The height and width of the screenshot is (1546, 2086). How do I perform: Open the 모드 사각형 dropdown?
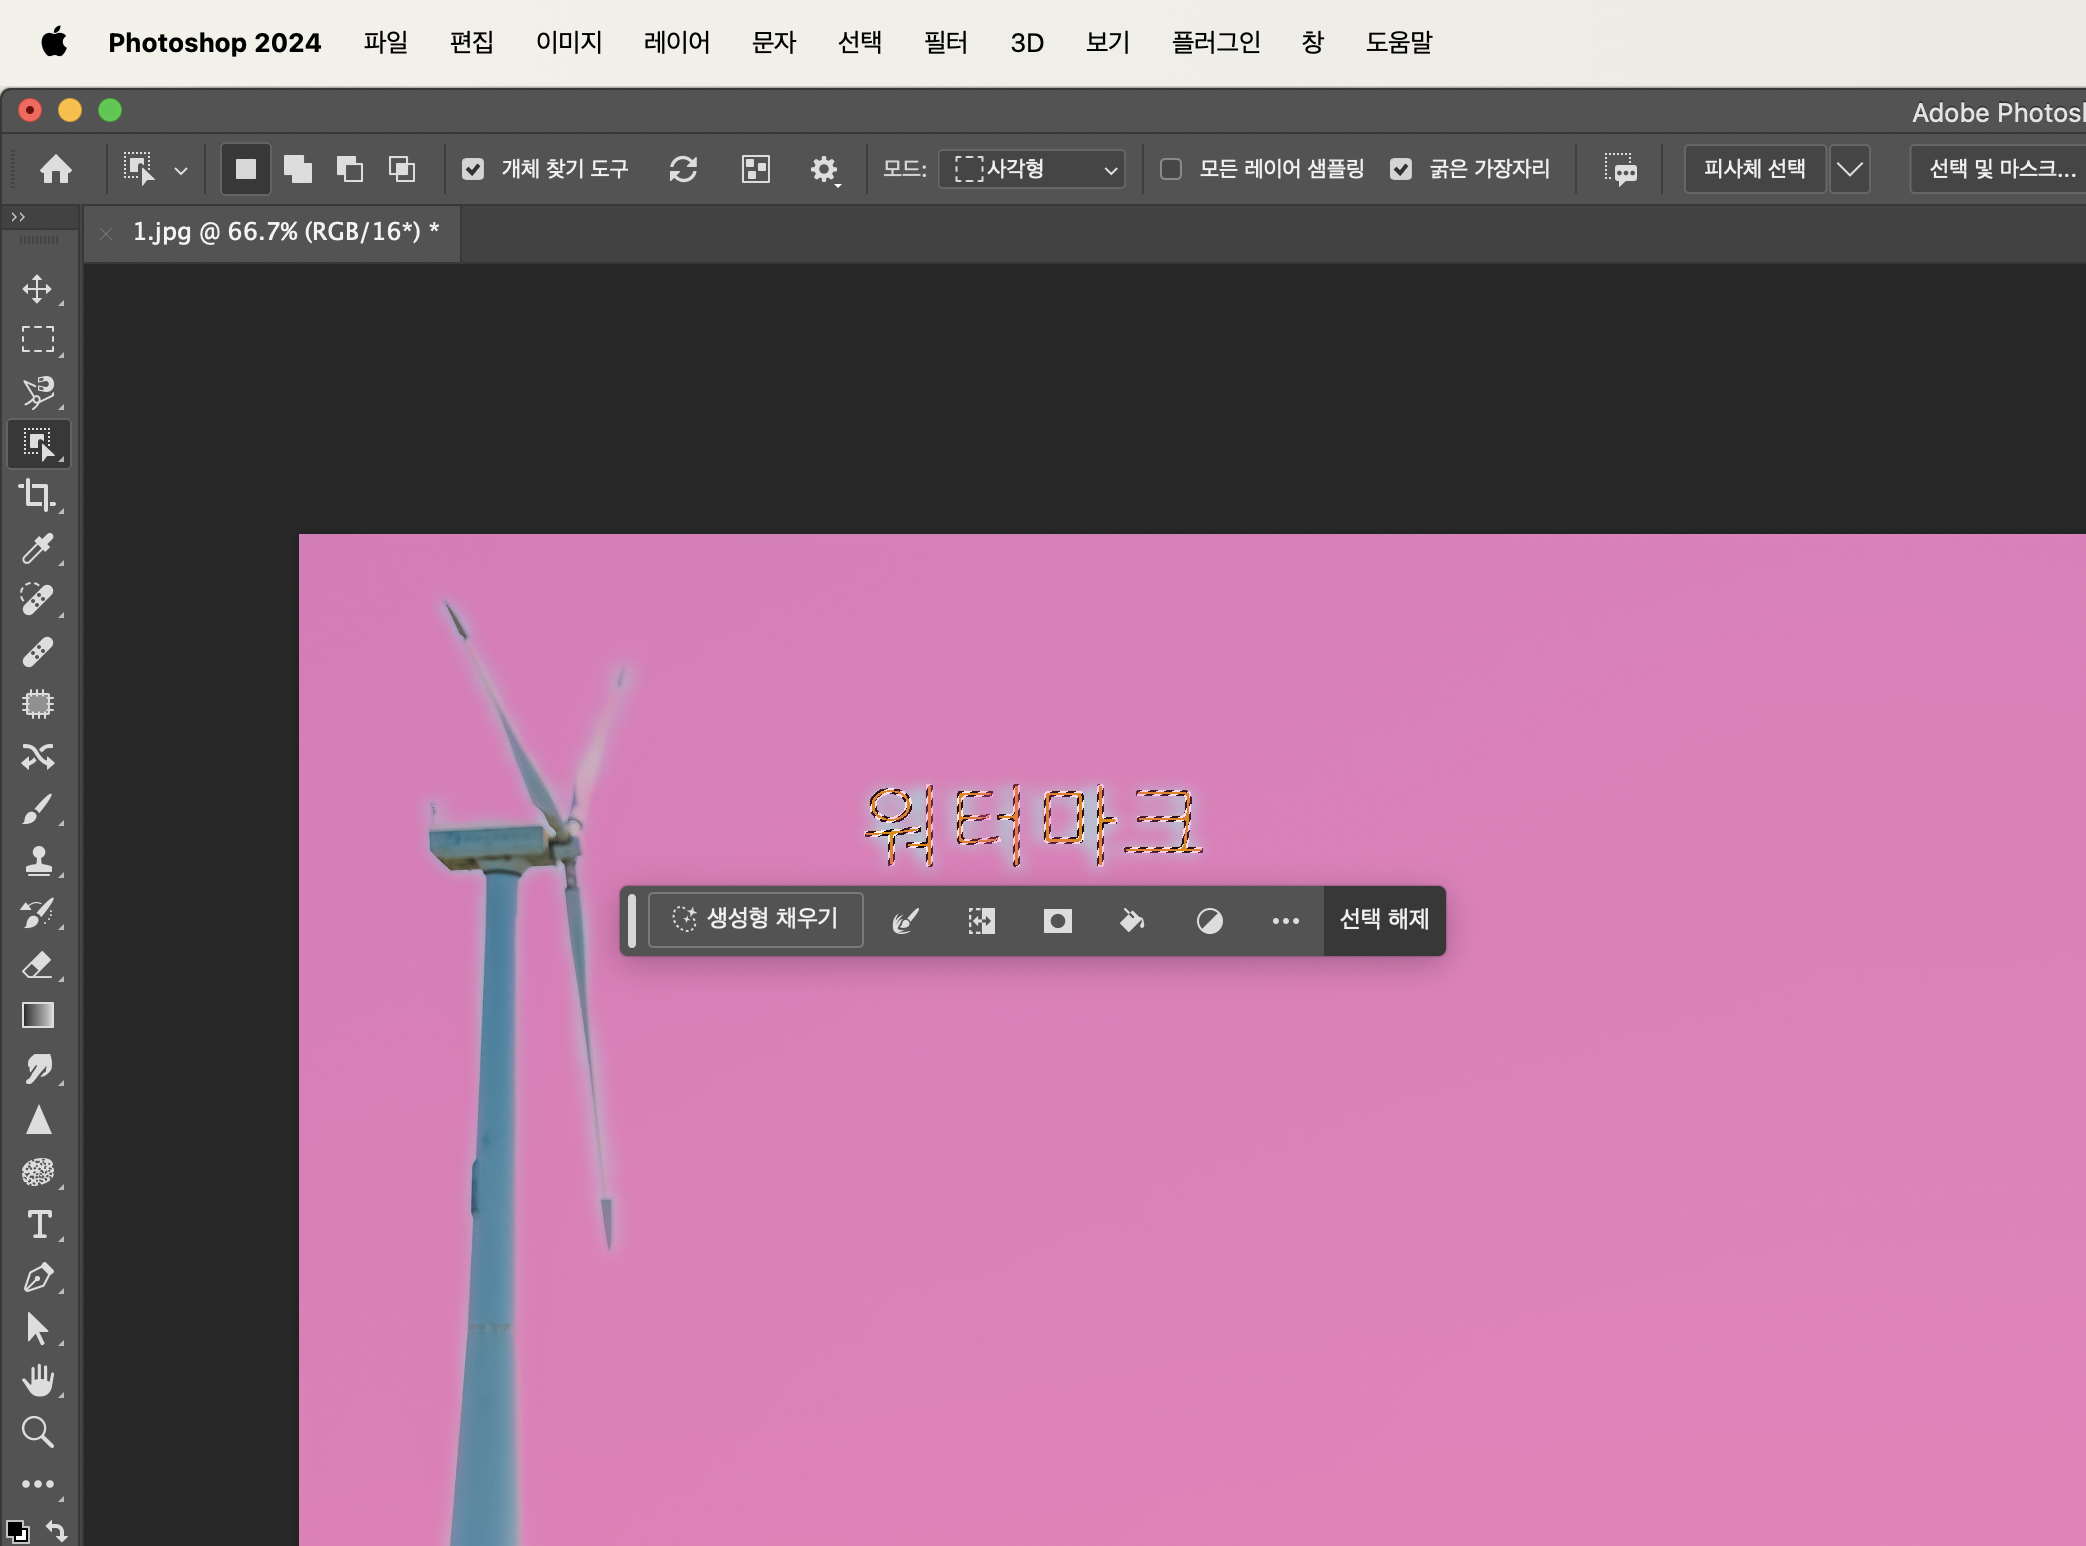[1032, 169]
